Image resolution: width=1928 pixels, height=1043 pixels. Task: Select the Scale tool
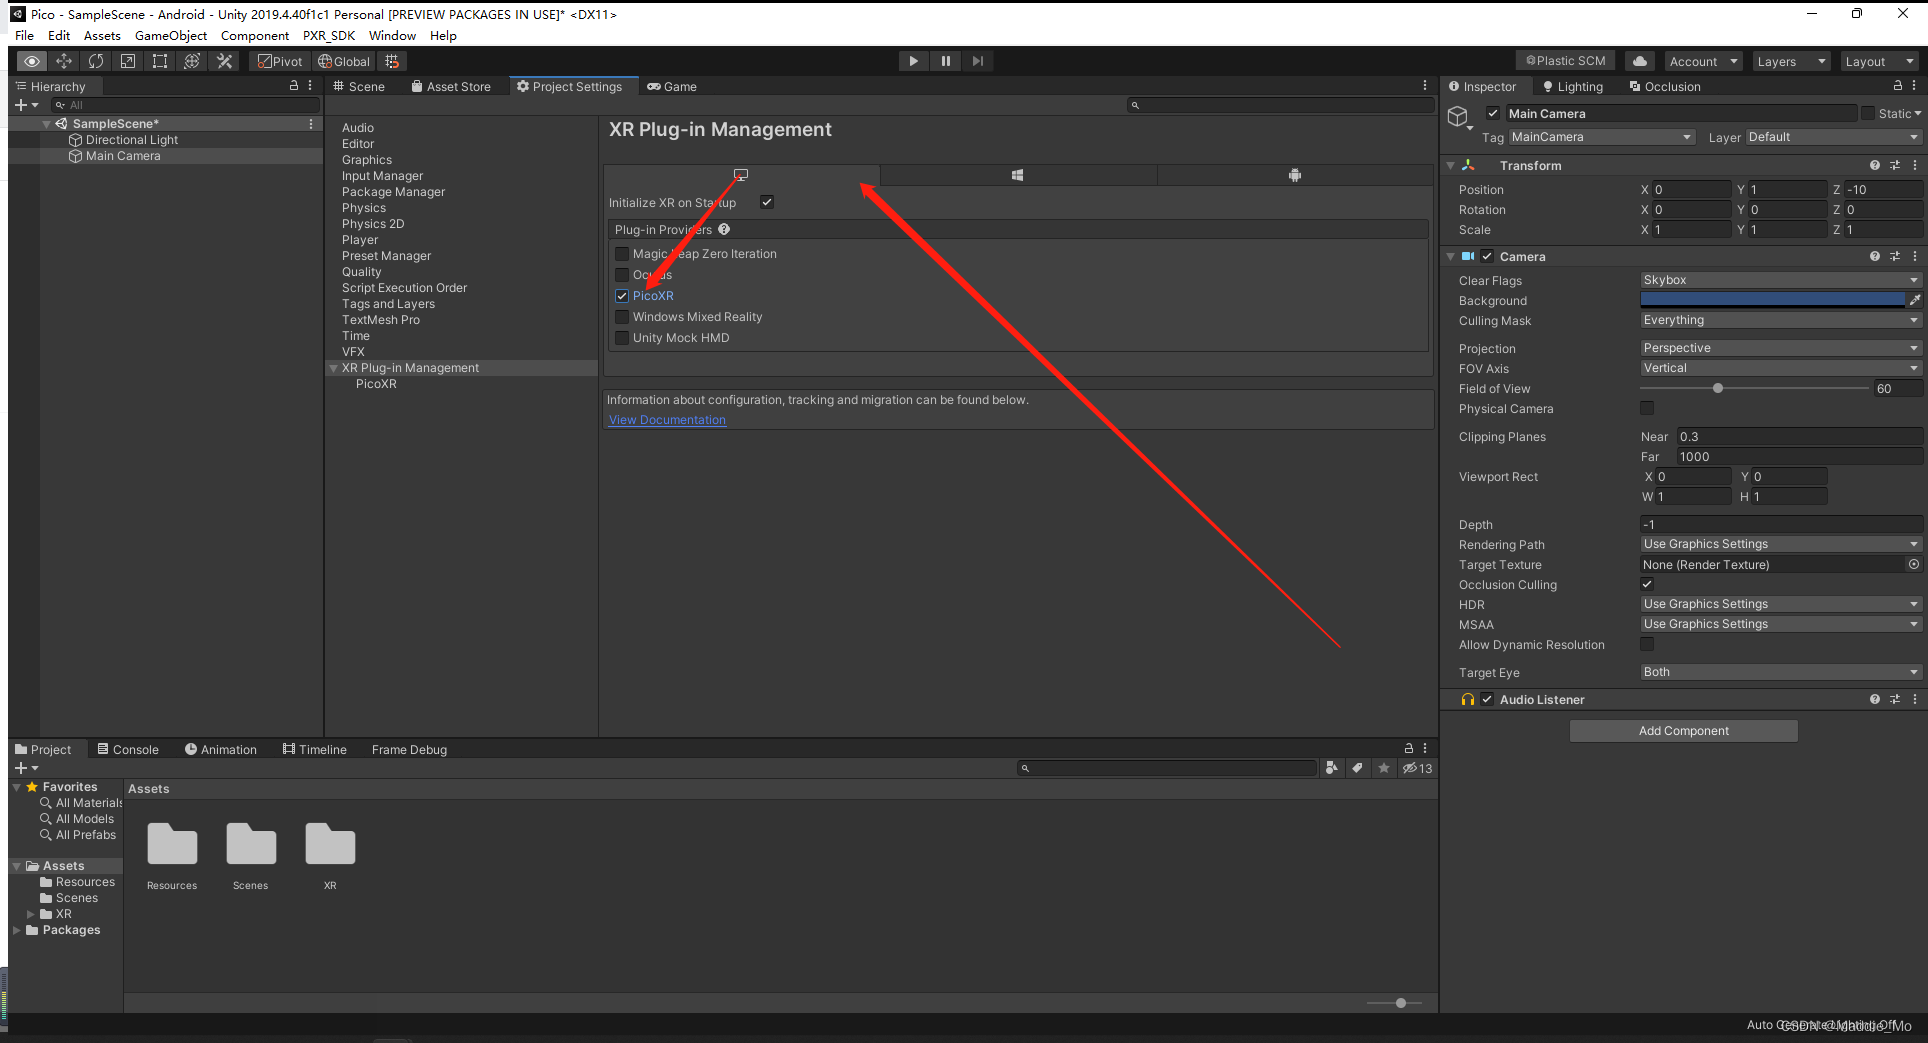[128, 61]
